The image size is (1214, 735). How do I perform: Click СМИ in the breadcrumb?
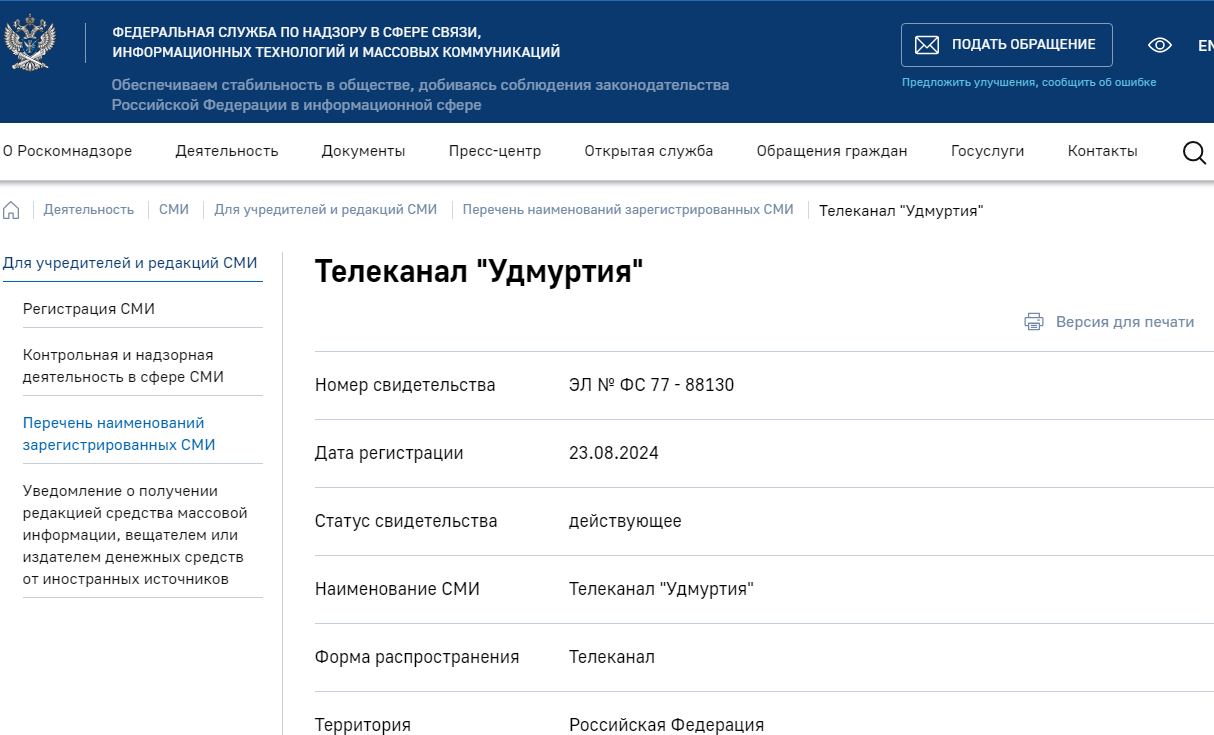[x=174, y=209]
